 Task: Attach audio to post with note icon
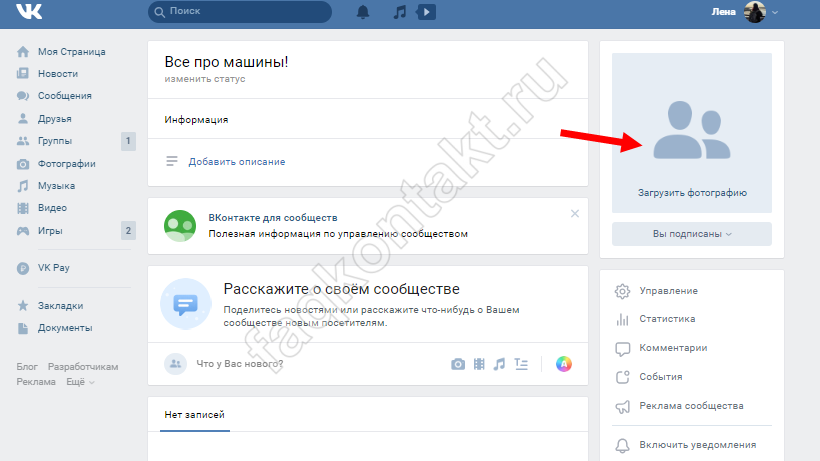[x=499, y=364]
